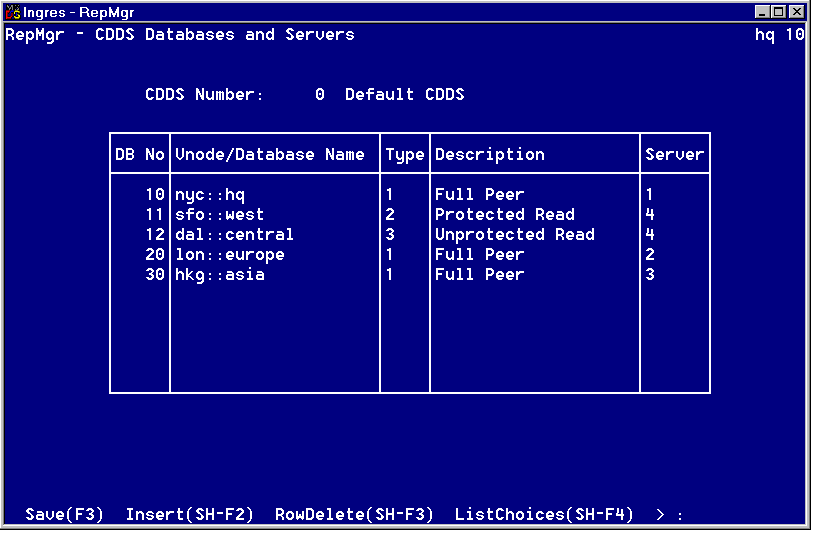Minimize the Ingres RepMgr window
Image resolution: width=814 pixels, height=535 pixels.
click(763, 12)
